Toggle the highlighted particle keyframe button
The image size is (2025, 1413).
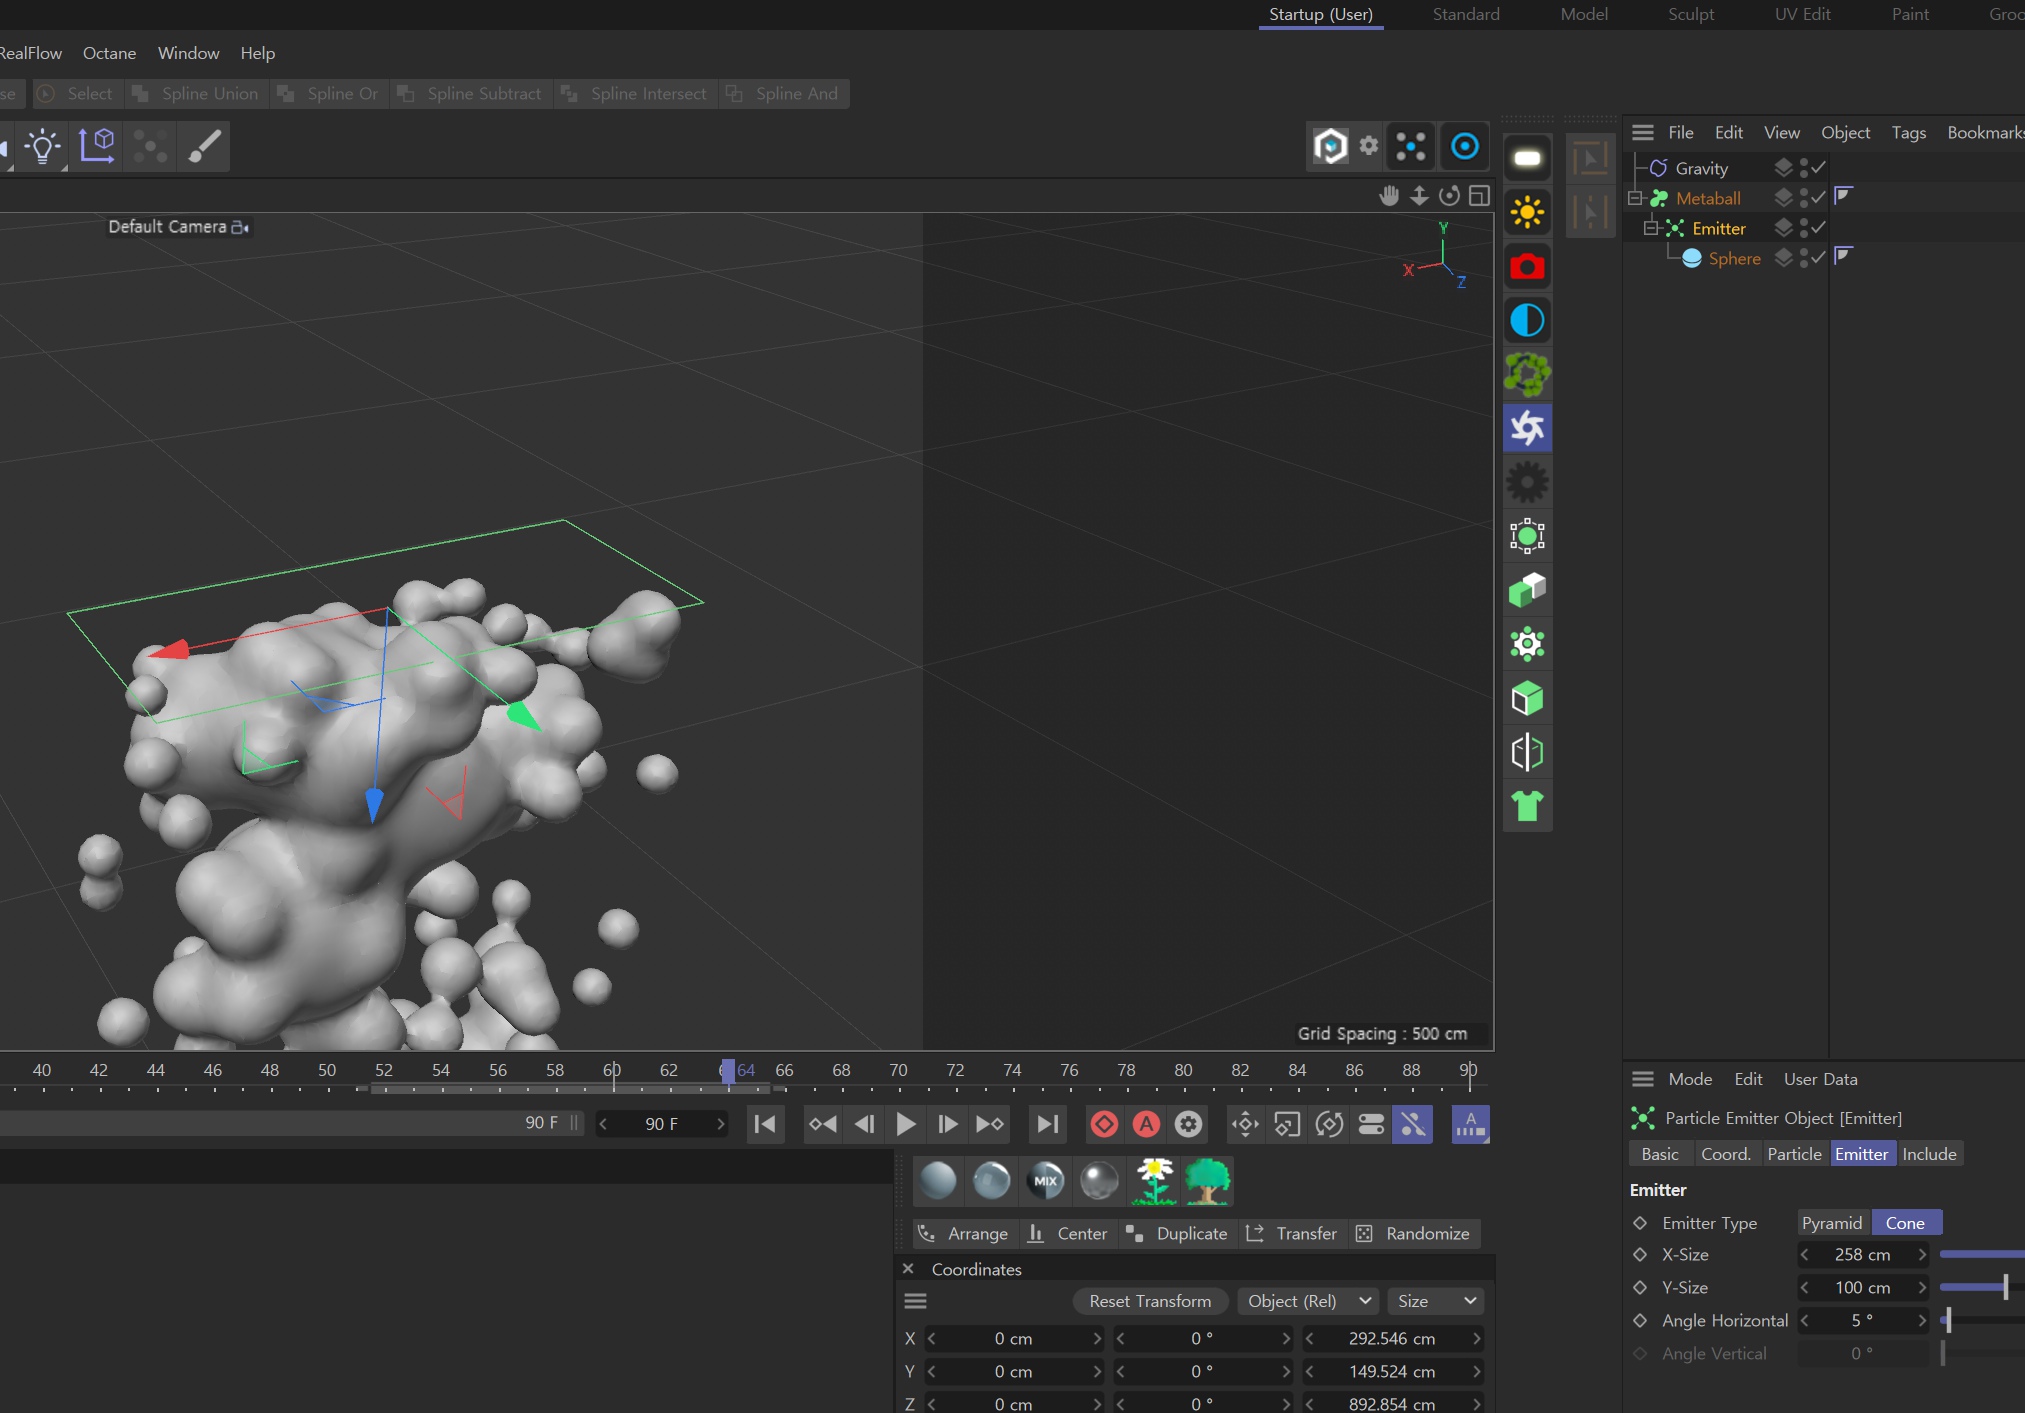pyautogui.click(x=1412, y=1124)
